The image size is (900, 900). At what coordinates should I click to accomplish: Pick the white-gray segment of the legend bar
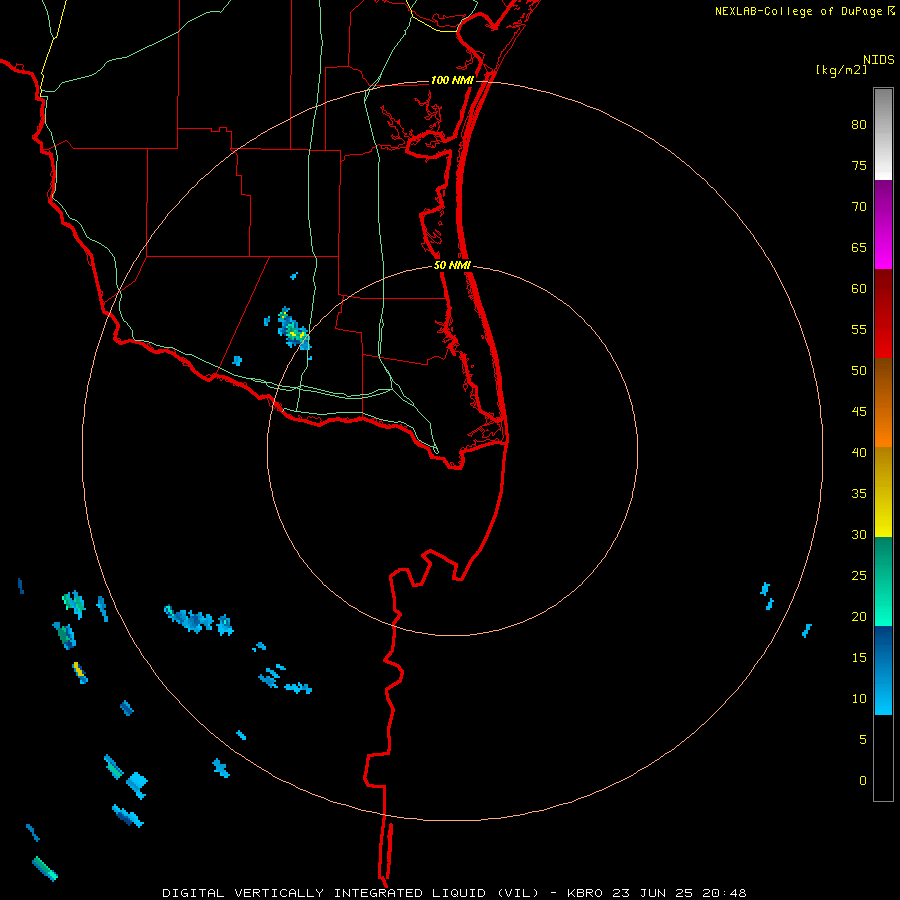(883, 134)
